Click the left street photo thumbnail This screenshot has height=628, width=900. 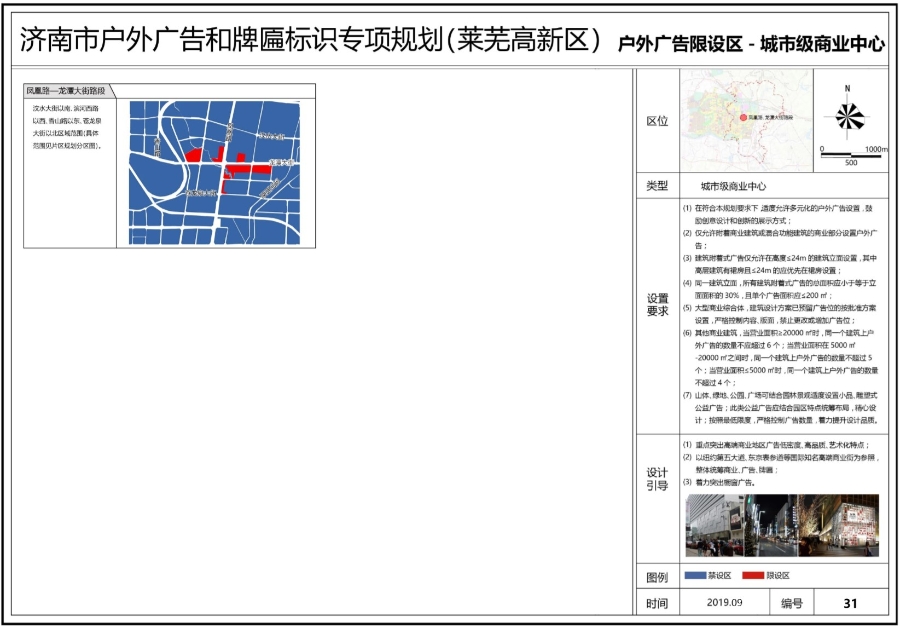(x=718, y=525)
